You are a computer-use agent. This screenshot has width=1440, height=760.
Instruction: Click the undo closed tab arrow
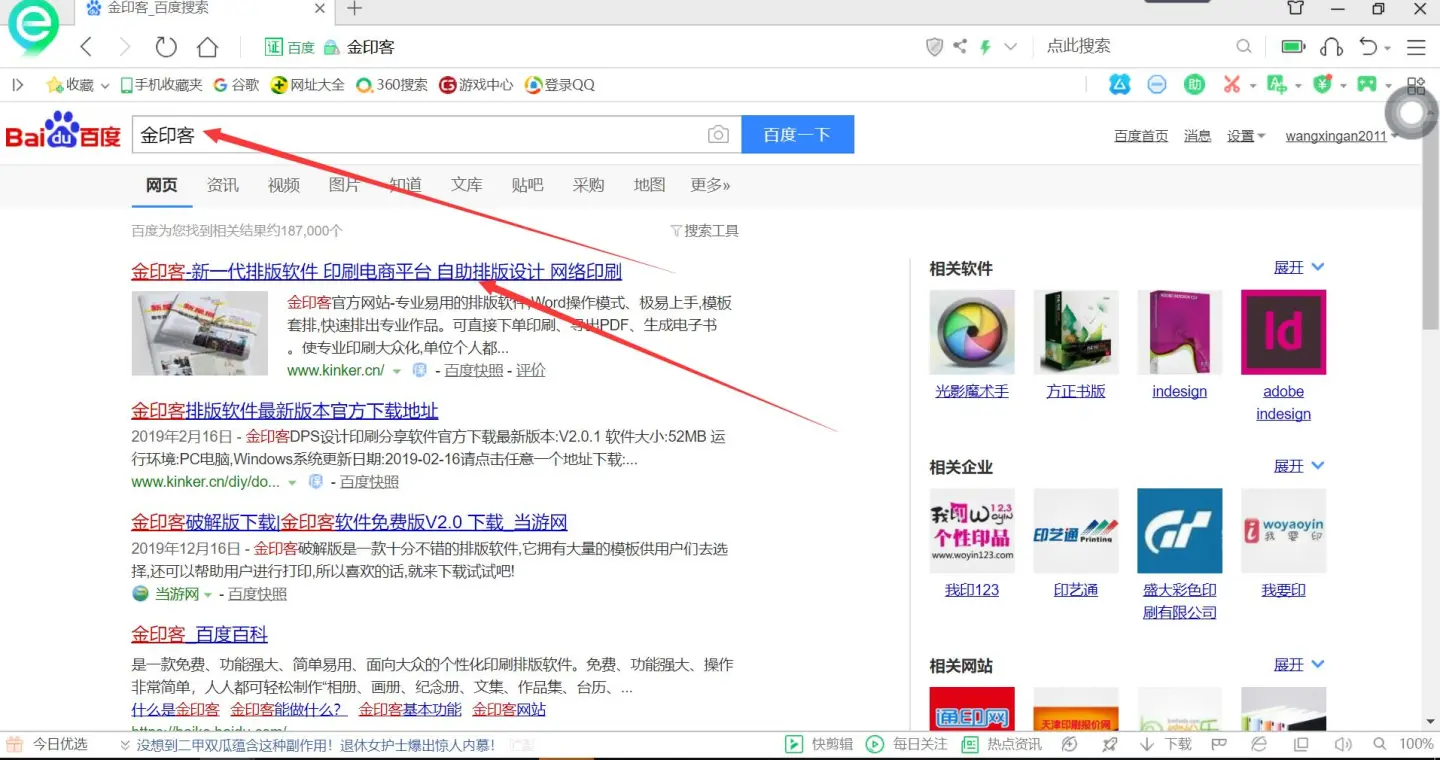[1369, 47]
